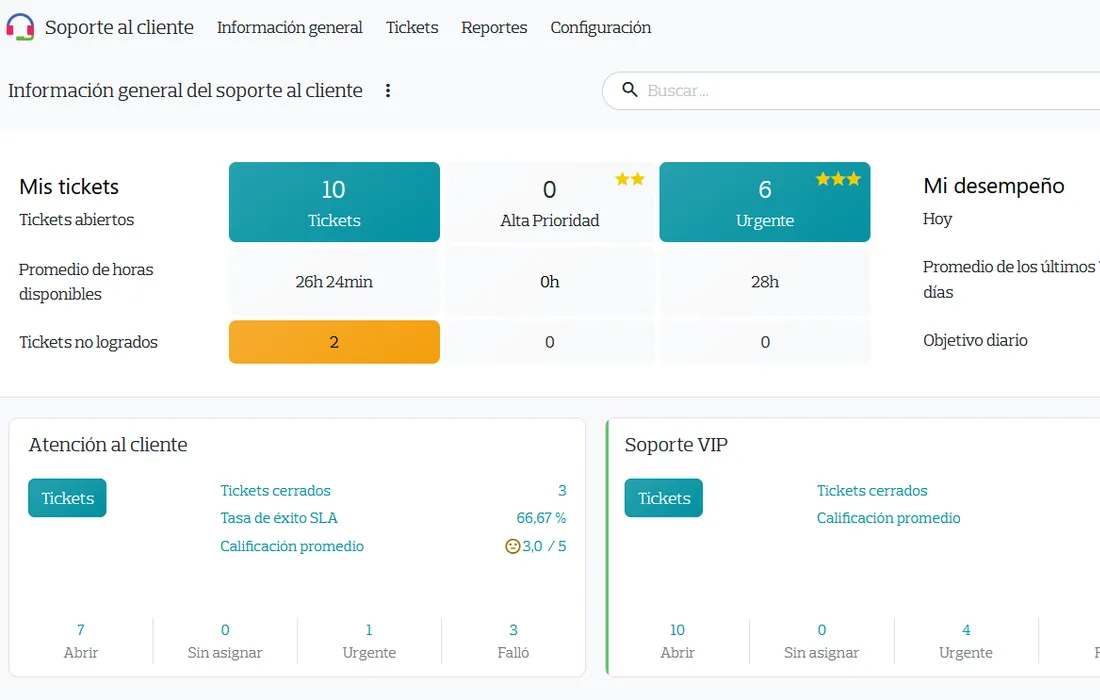This screenshot has width=1100, height=700.
Task: Open the orange 2 failed tickets tile
Action: pos(334,342)
